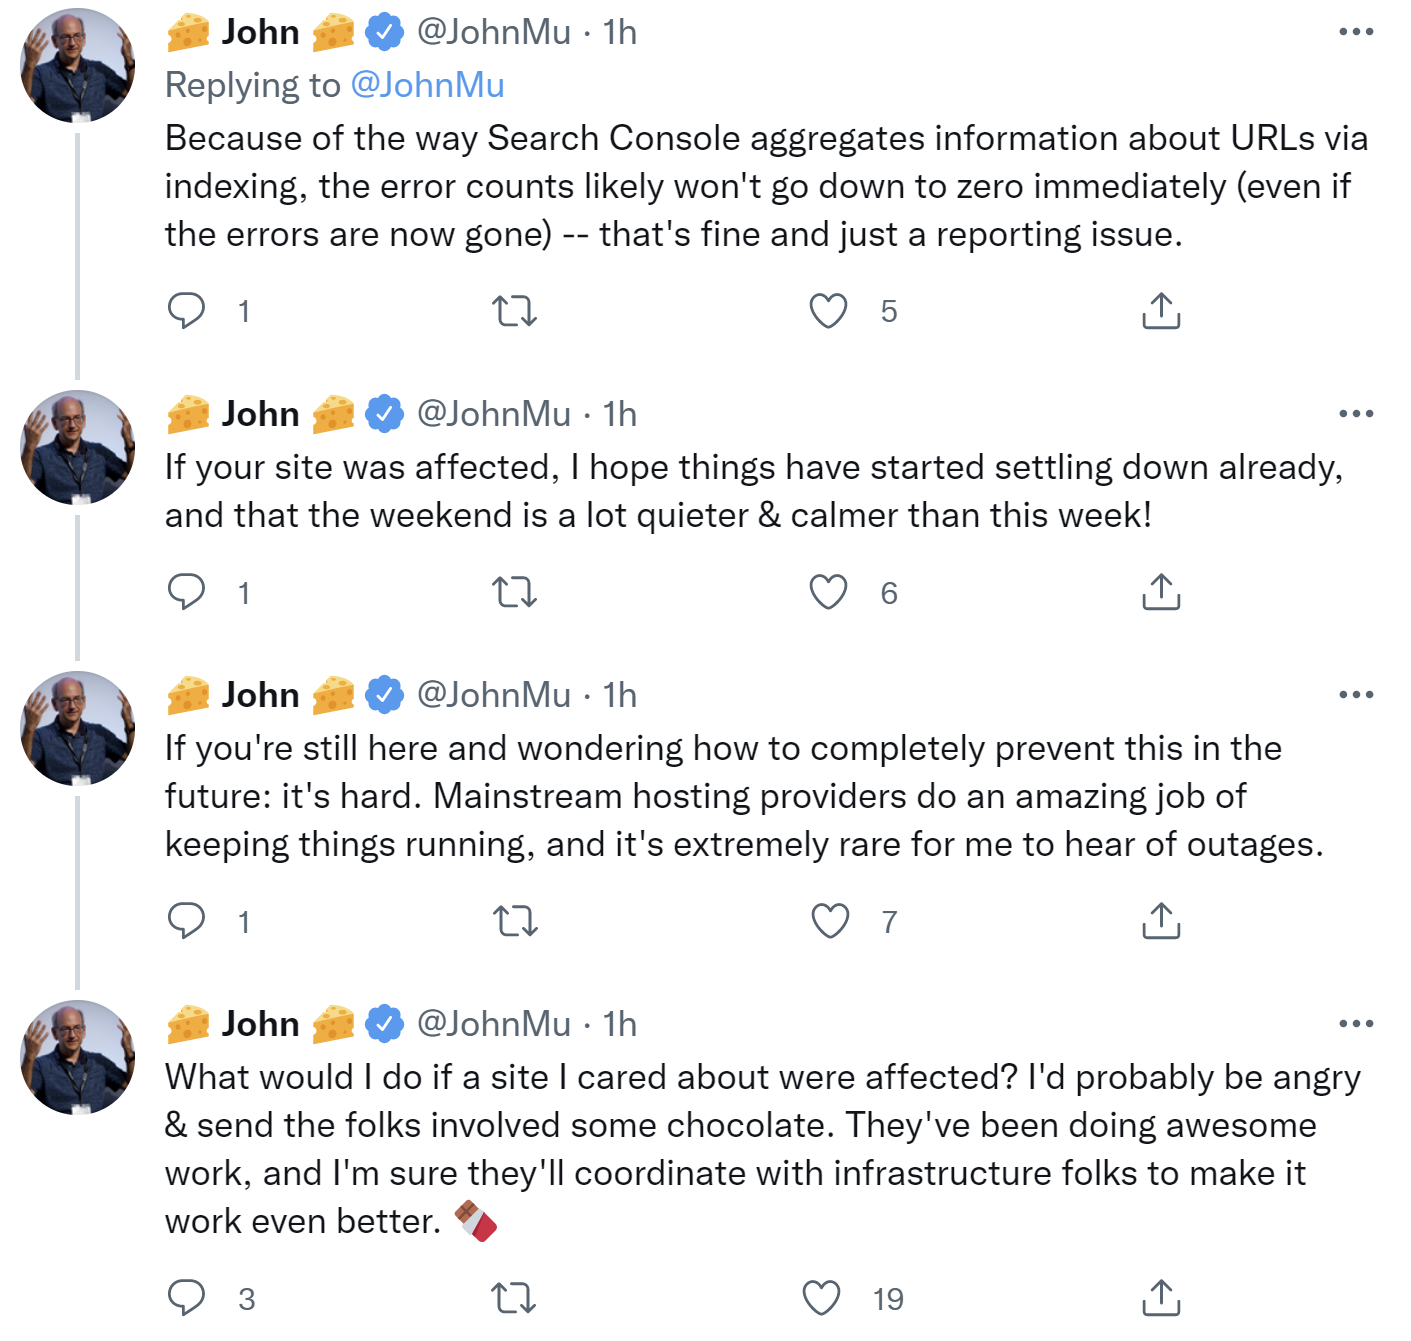Like the tweet about error counts
Image resolution: width=1411 pixels, height=1341 pixels.
pyautogui.click(x=828, y=311)
